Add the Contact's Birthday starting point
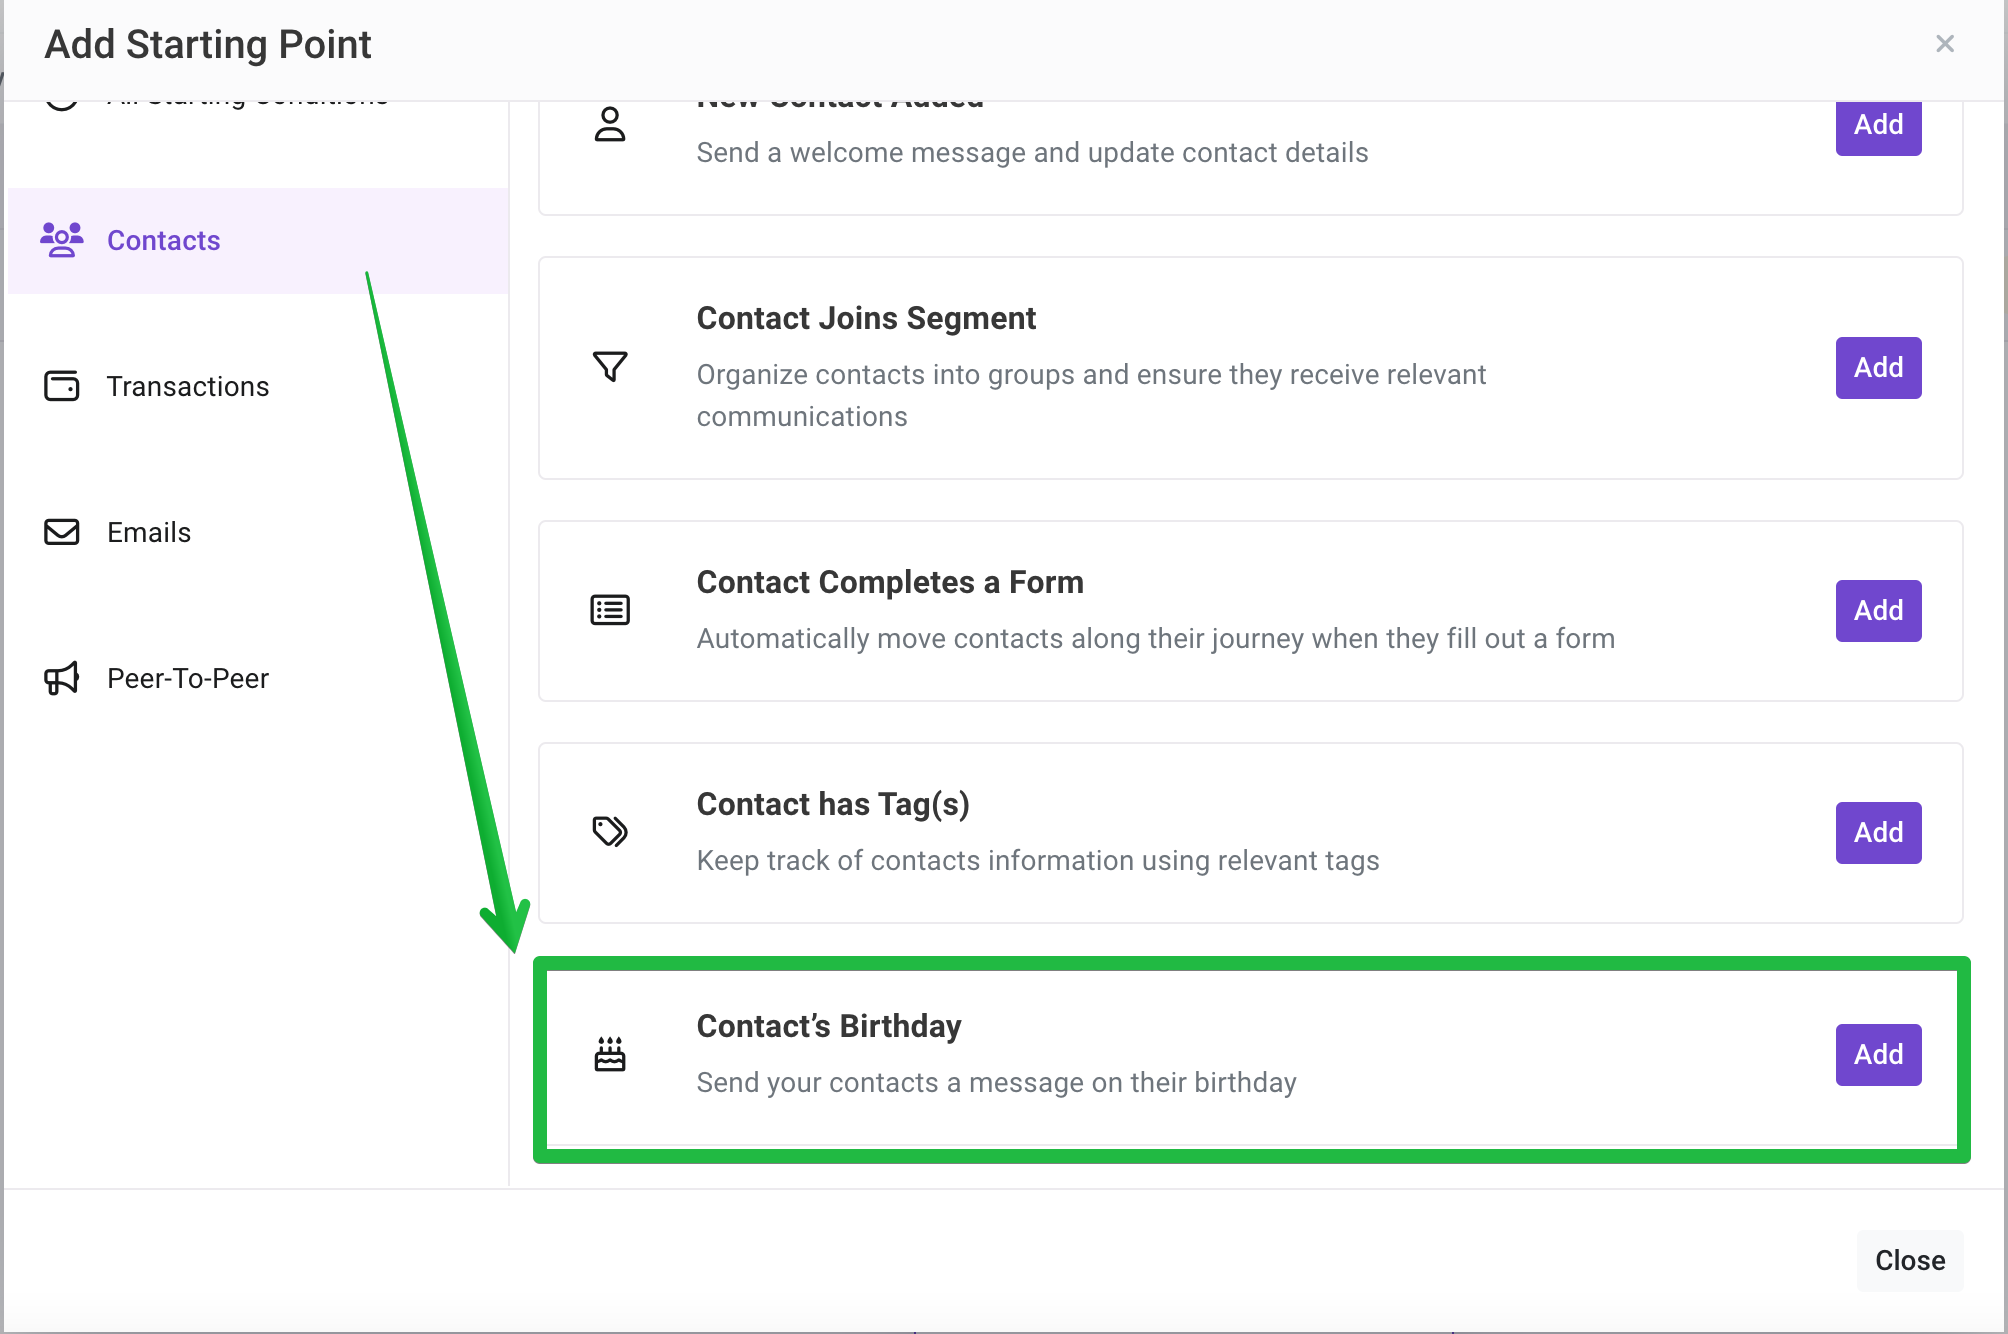Image resolution: width=2008 pixels, height=1334 pixels. pos(1878,1055)
